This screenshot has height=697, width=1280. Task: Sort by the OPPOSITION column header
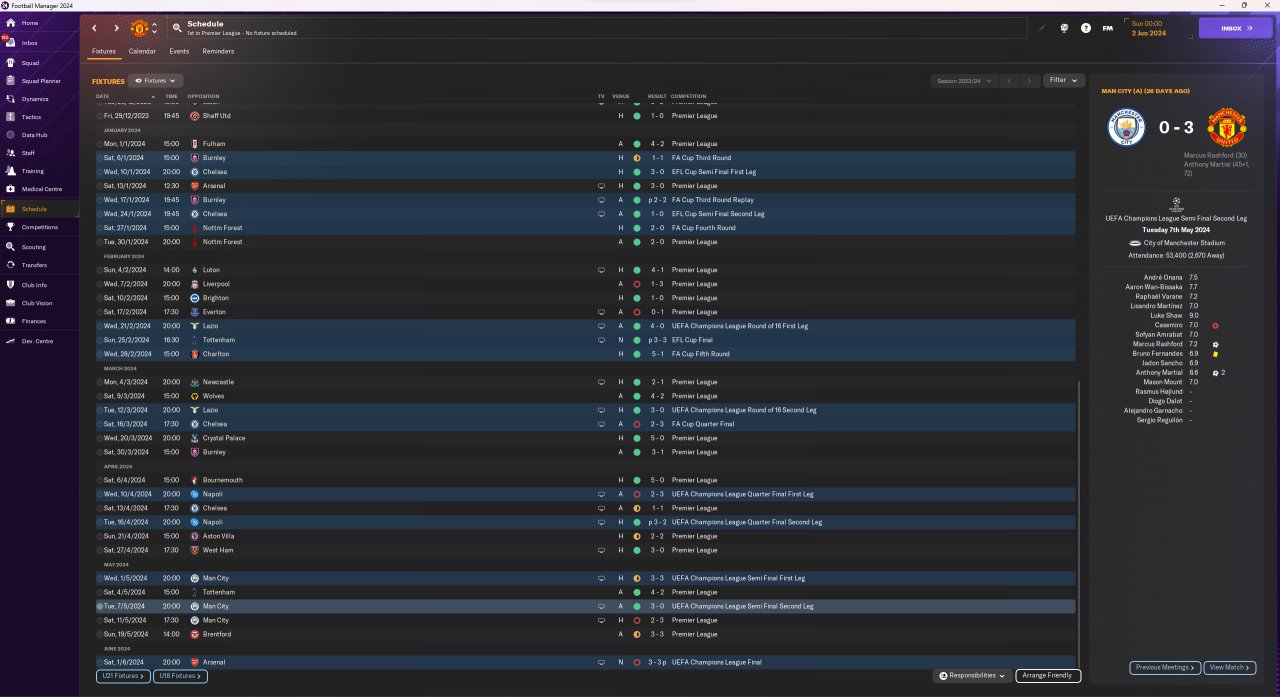pos(203,96)
